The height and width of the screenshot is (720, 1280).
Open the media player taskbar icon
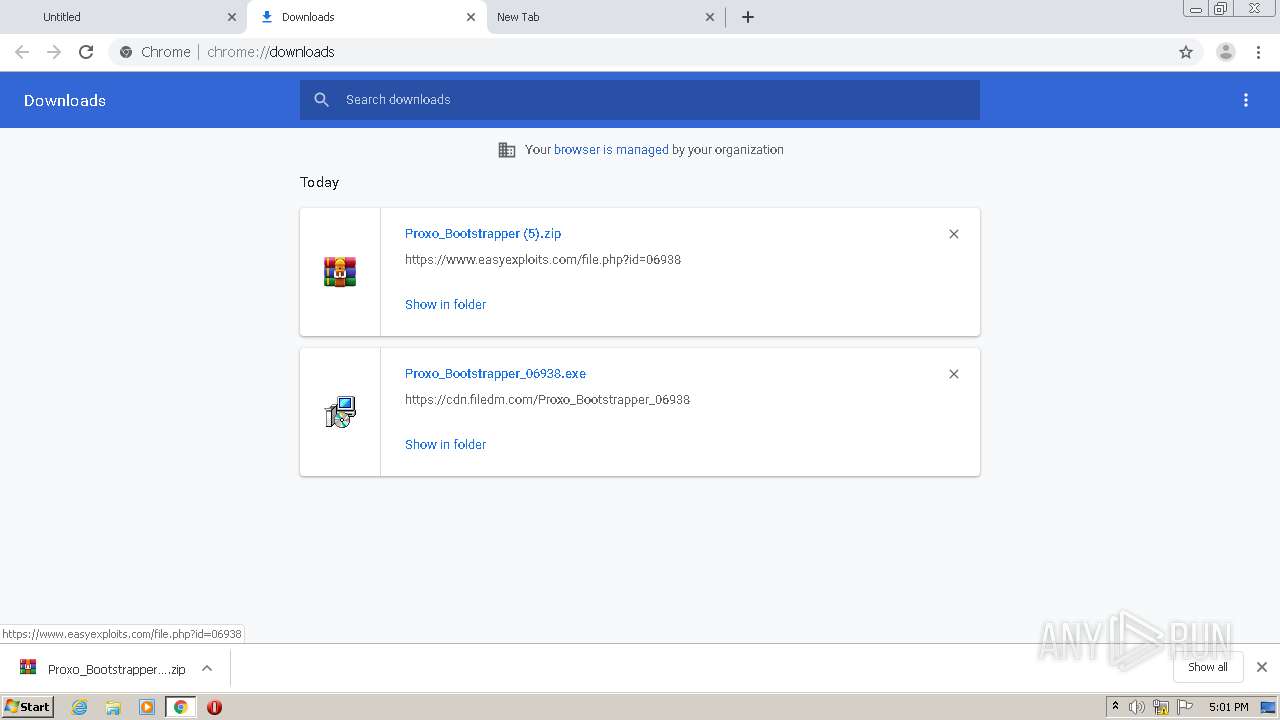pos(147,707)
